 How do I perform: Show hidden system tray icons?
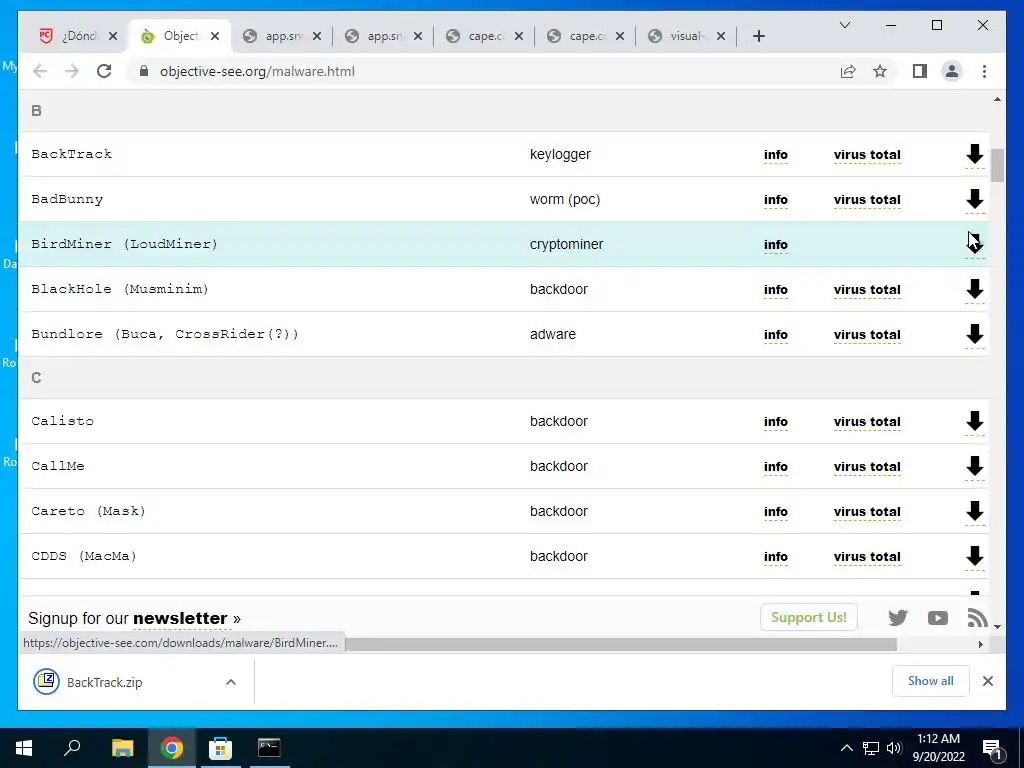[x=846, y=748]
